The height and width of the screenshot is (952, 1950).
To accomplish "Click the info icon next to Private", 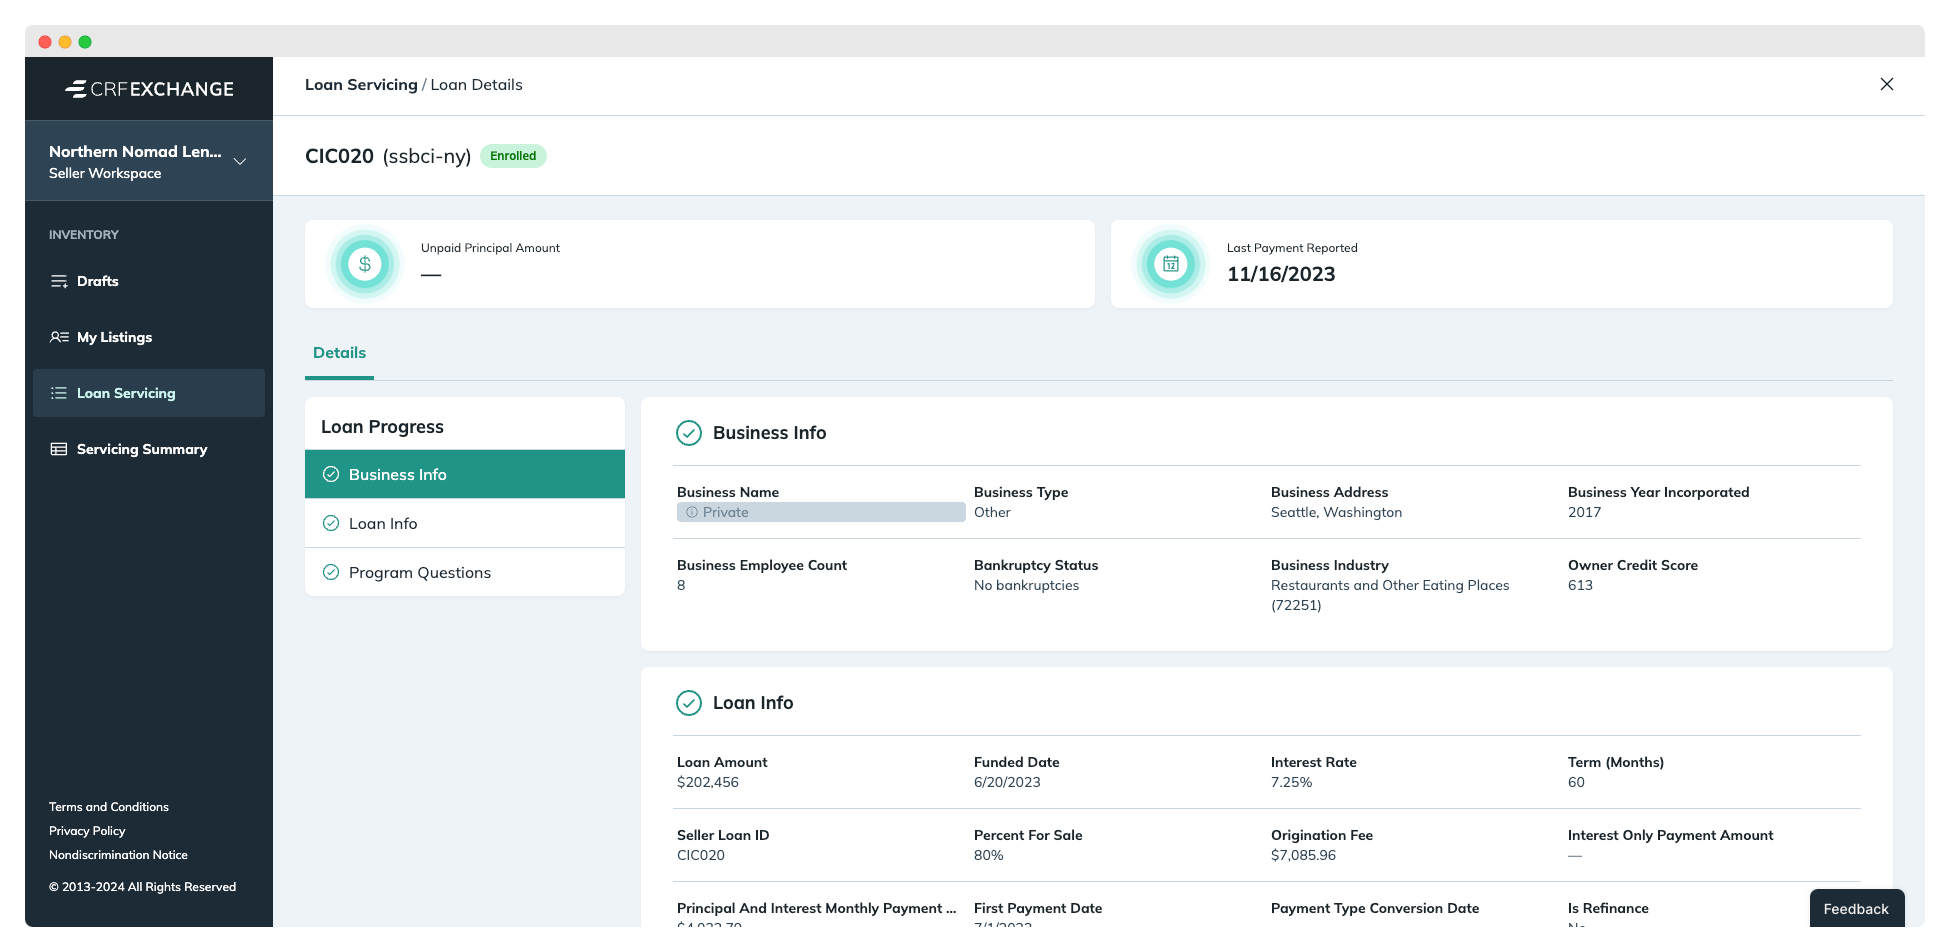I will [x=691, y=512].
